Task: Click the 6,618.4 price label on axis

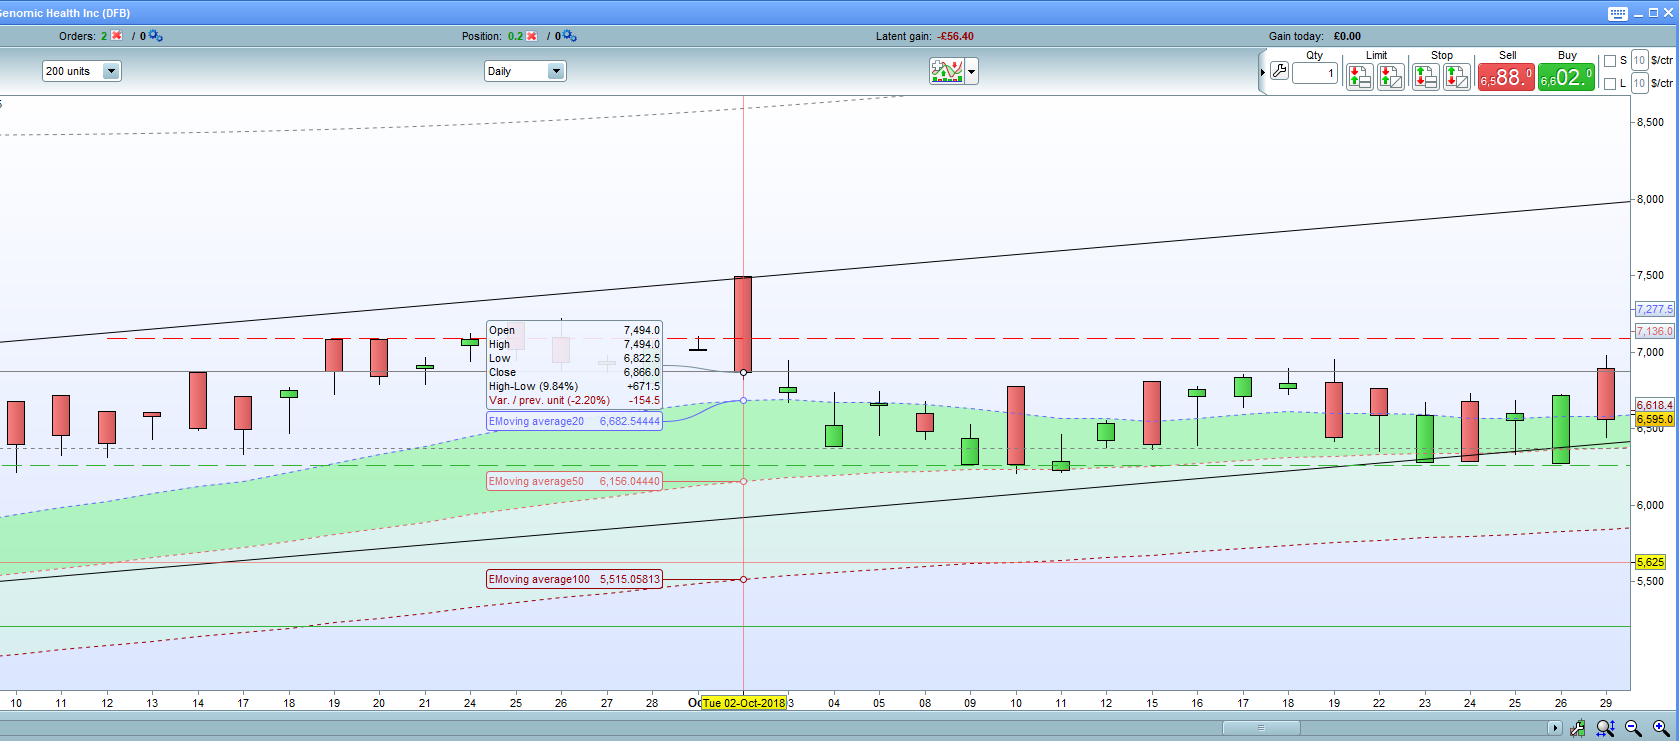Action: point(1654,405)
